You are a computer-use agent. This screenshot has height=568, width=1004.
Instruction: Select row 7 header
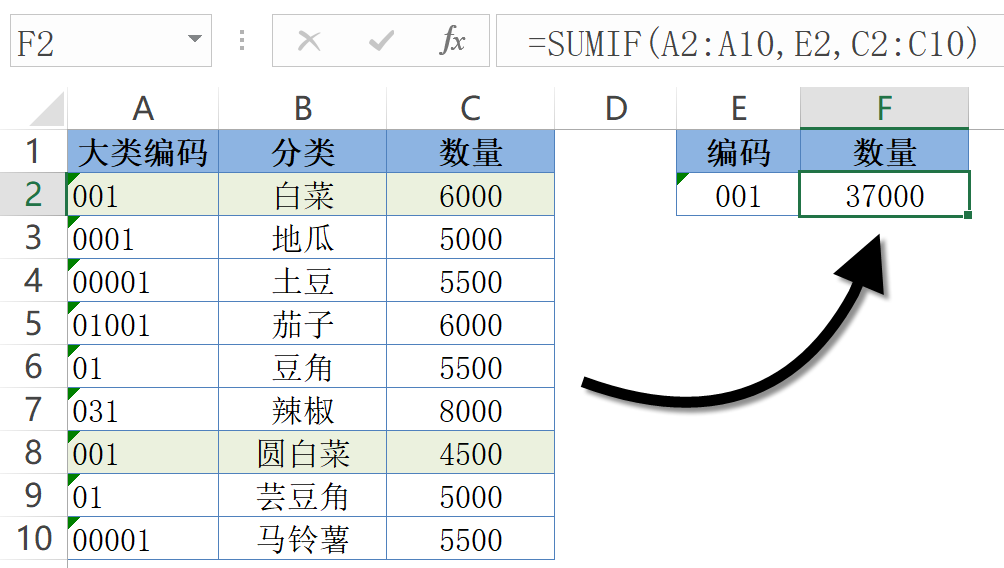click(x=33, y=409)
